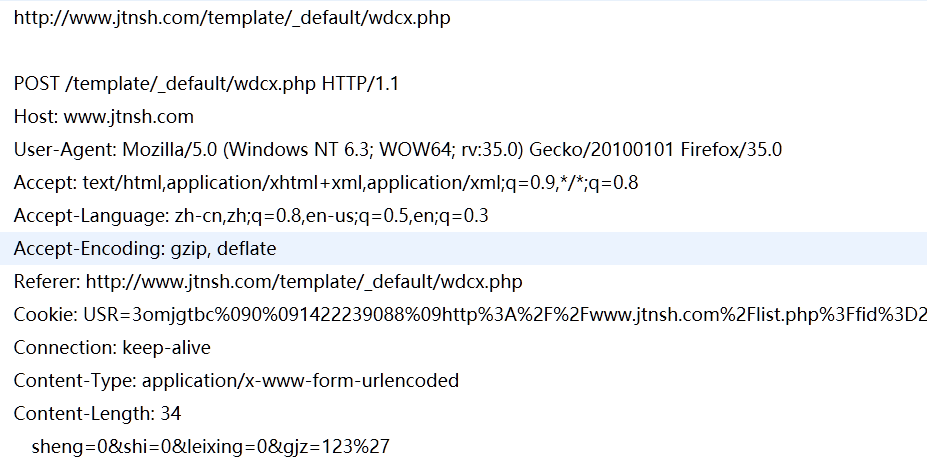Select highlighted Accept-Encoding: gzip, deflate line

pos(464,248)
